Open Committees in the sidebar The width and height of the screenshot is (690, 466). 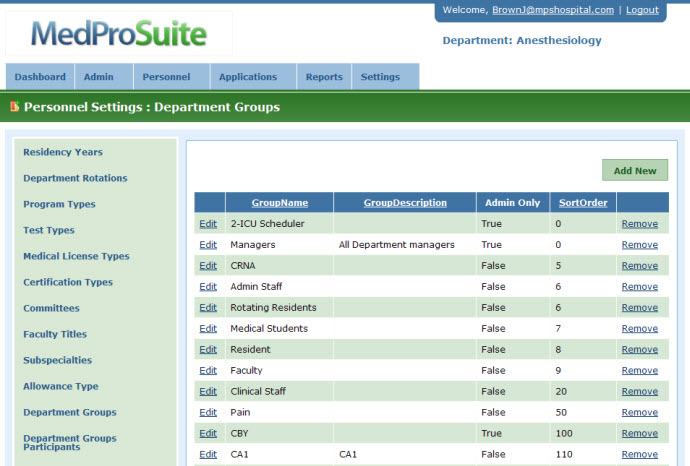coord(51,308)
